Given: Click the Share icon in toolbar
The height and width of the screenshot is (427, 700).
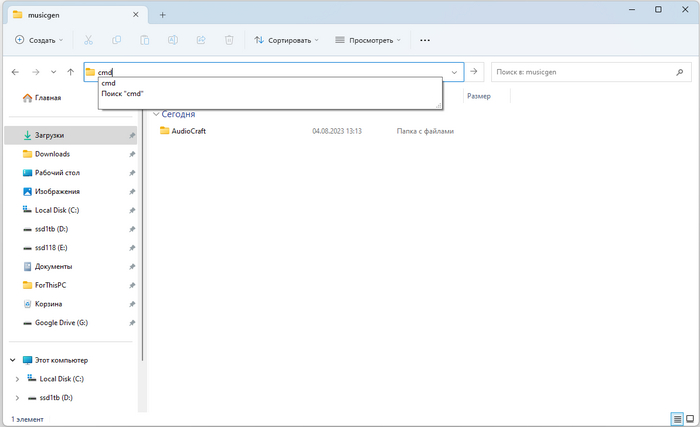Looking at the screenshot, I should [x=201, y=40].
